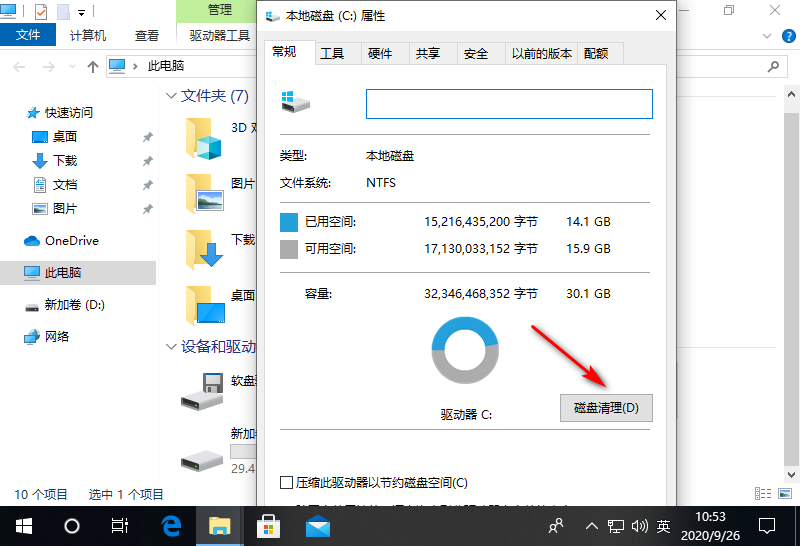
Task: Show hidden tray icons chevron
Action: pyautogui.click(x=591, y=526)
